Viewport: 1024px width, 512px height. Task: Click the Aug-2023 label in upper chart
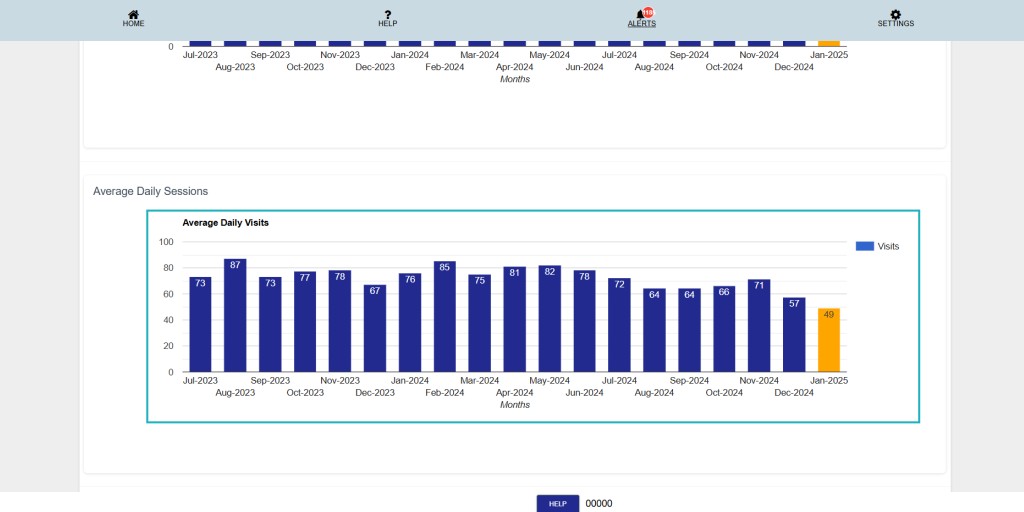point(235,67)
